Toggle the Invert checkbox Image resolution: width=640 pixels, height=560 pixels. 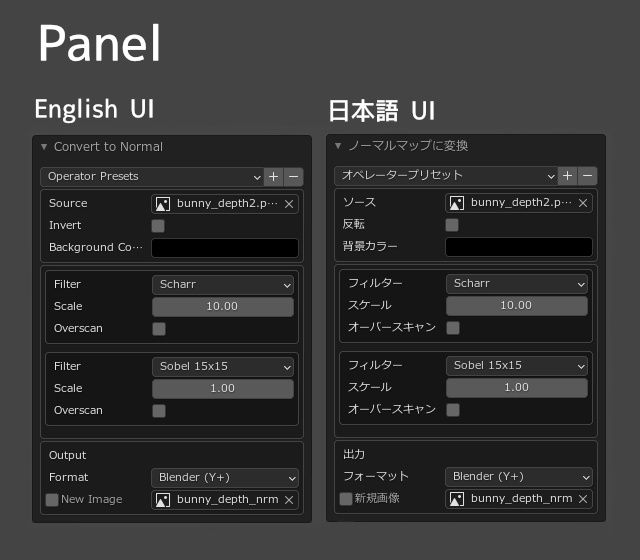tap(158, 226)
